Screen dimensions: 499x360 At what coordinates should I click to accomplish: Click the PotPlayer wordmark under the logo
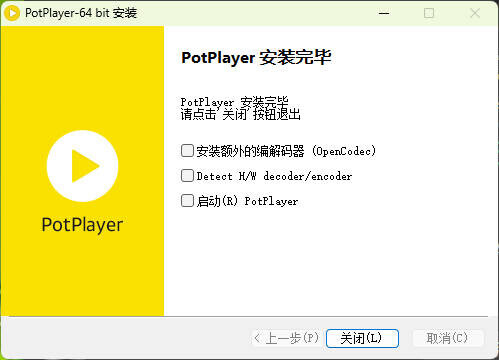click(x=82, y=225)
